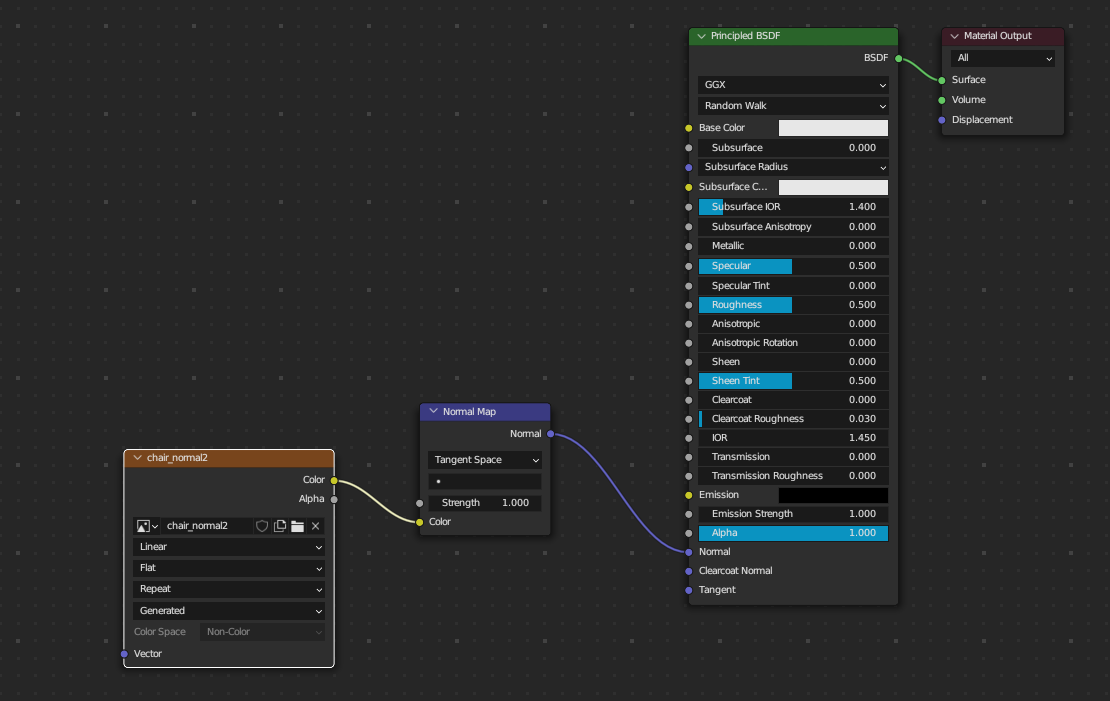Click the UV map field in Normal Map node
This screenshot has height=701, width=1110.
tap(485, 481)
